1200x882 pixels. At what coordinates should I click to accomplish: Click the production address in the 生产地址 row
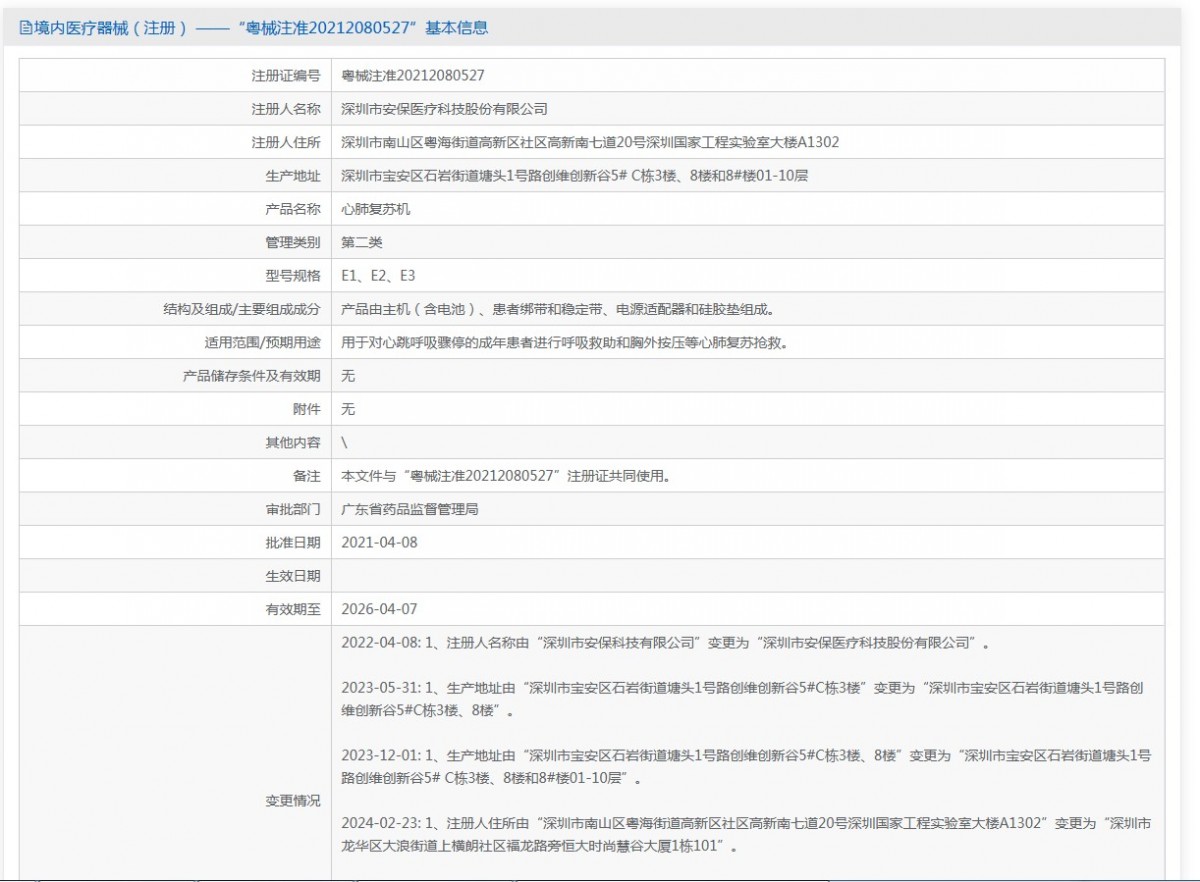574,176
